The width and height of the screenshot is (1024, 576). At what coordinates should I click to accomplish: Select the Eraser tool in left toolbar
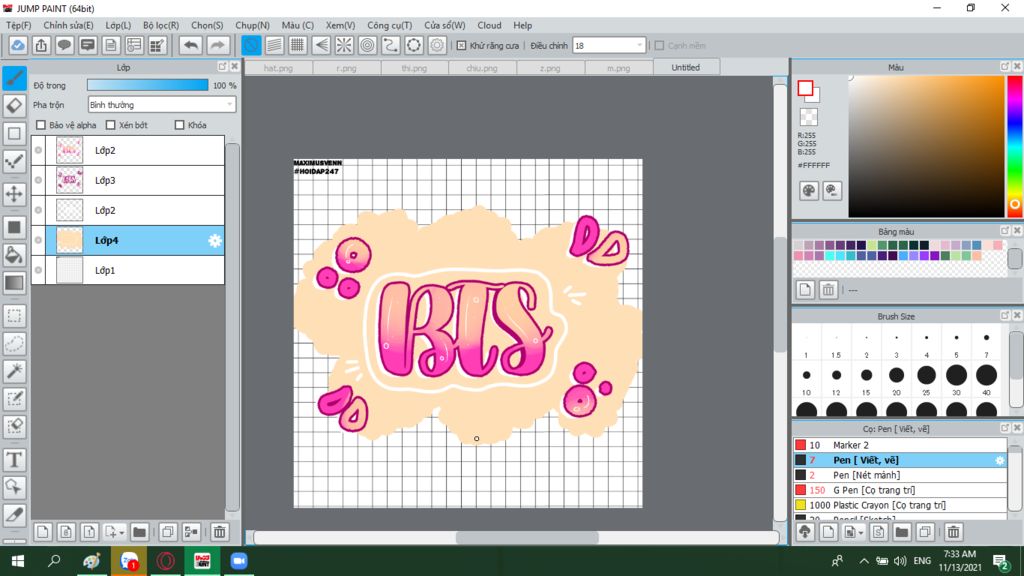click(x=14, y=105)
